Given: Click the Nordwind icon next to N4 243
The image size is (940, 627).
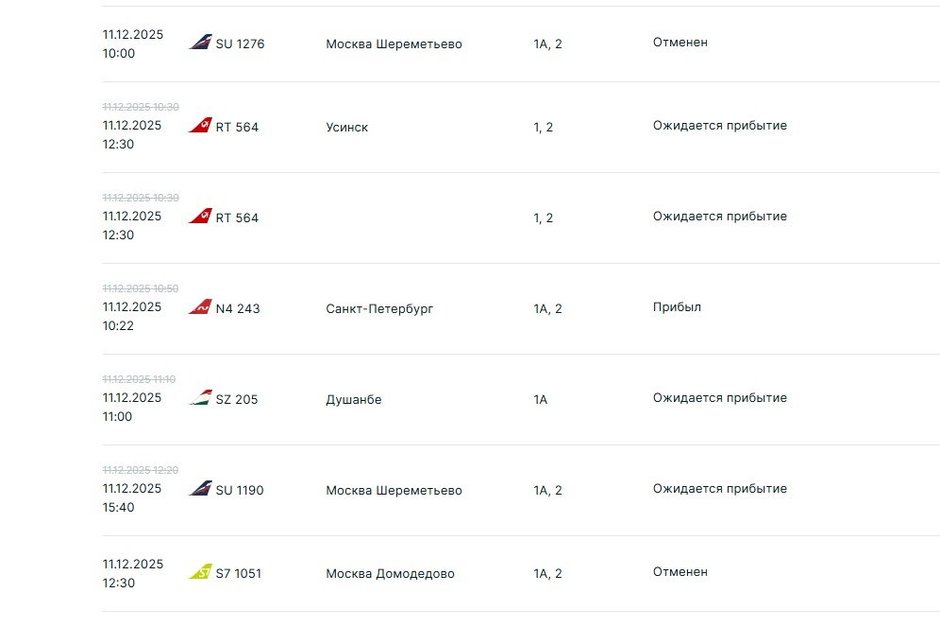Looking at the screenshot, I should pos(200,308).
